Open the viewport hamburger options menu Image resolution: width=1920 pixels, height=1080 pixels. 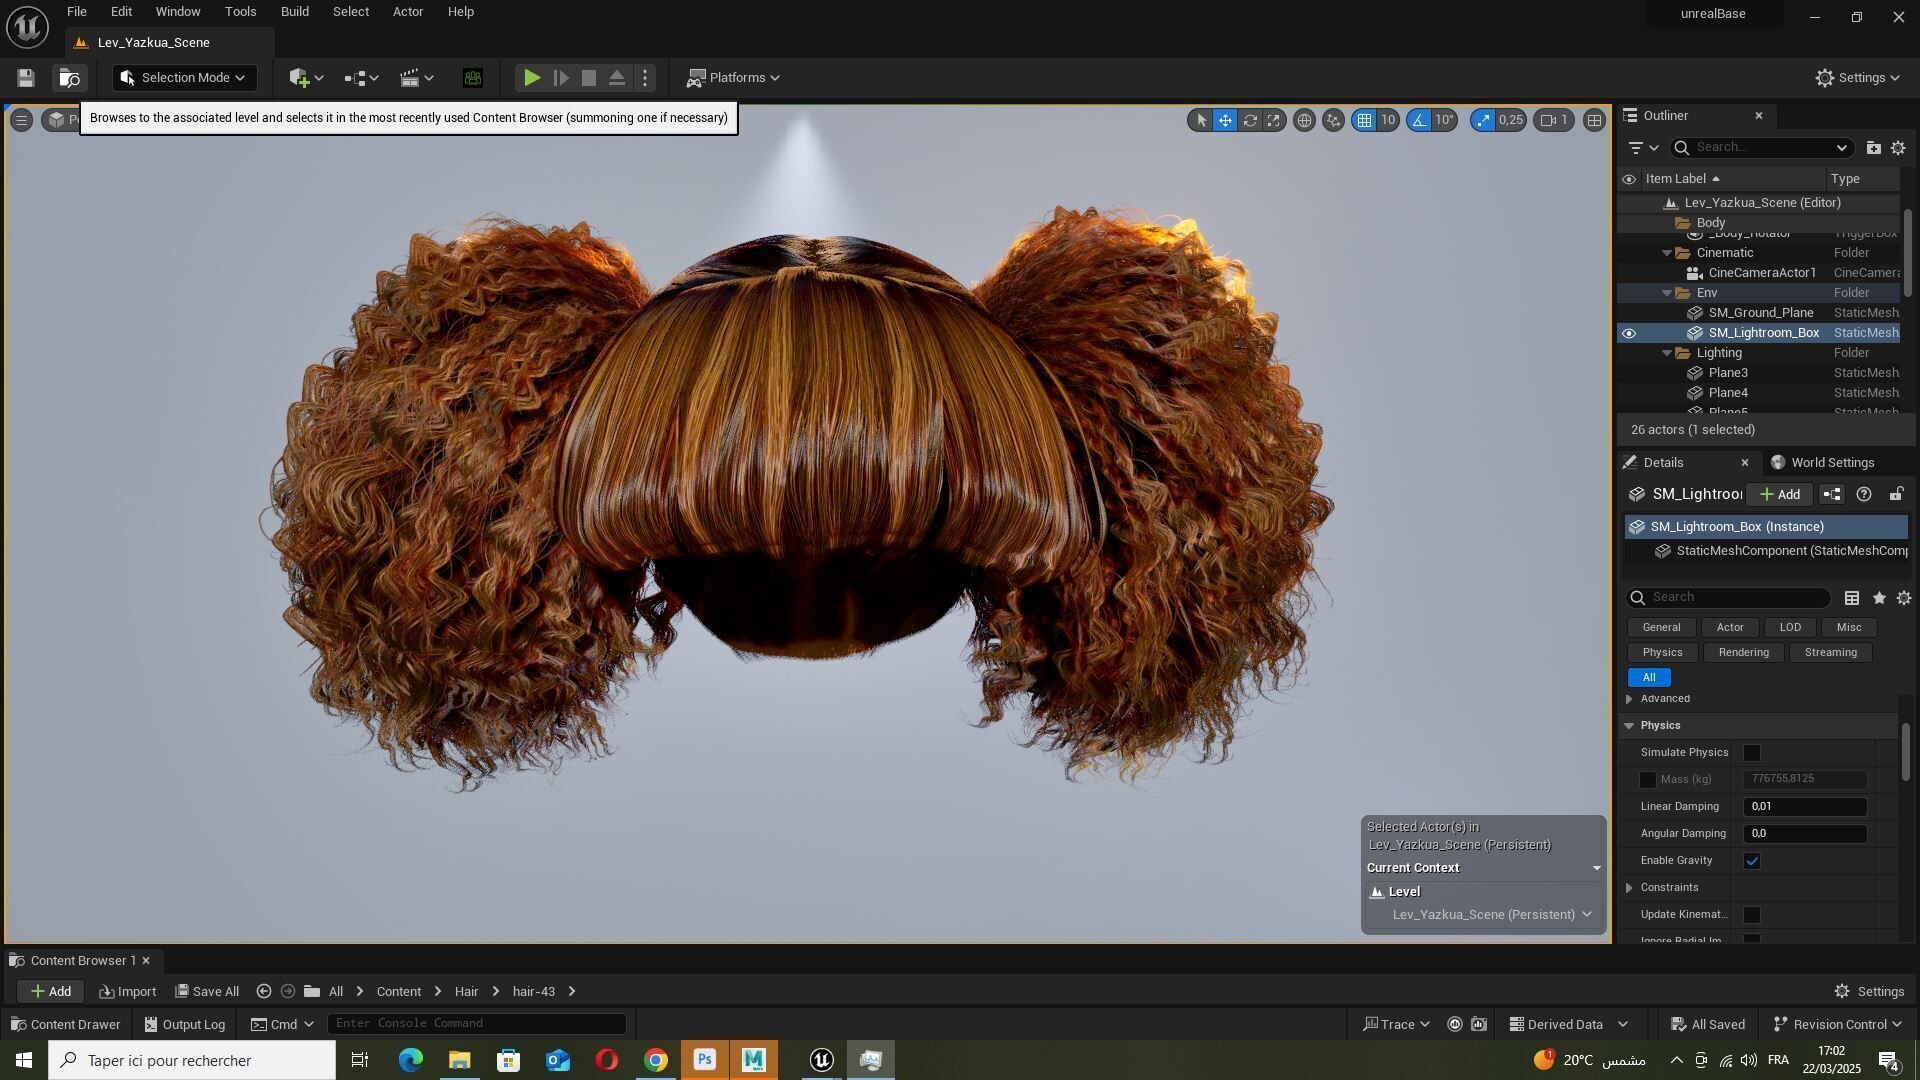tap(20, 120)
